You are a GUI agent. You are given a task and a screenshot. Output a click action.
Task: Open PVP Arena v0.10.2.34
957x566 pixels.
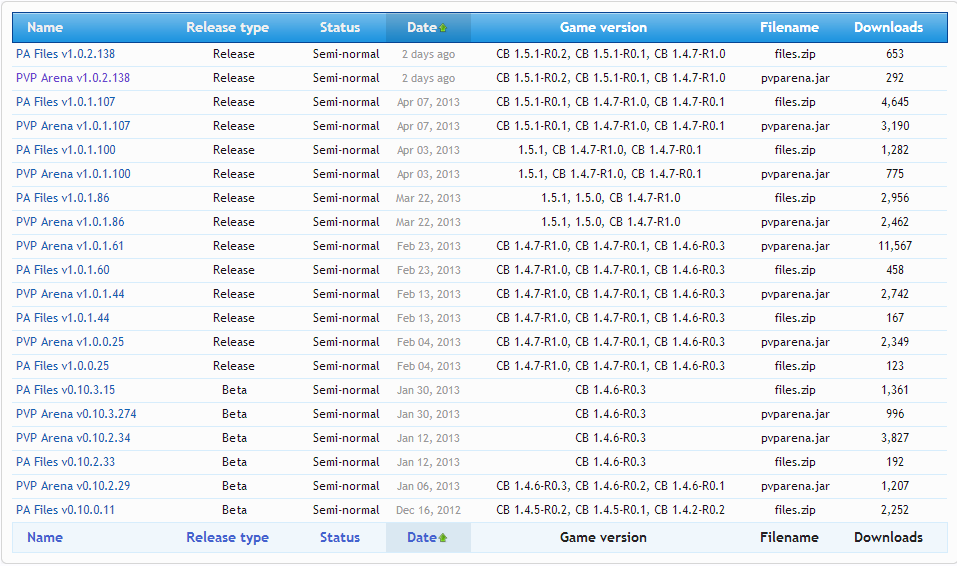point(73,438)
